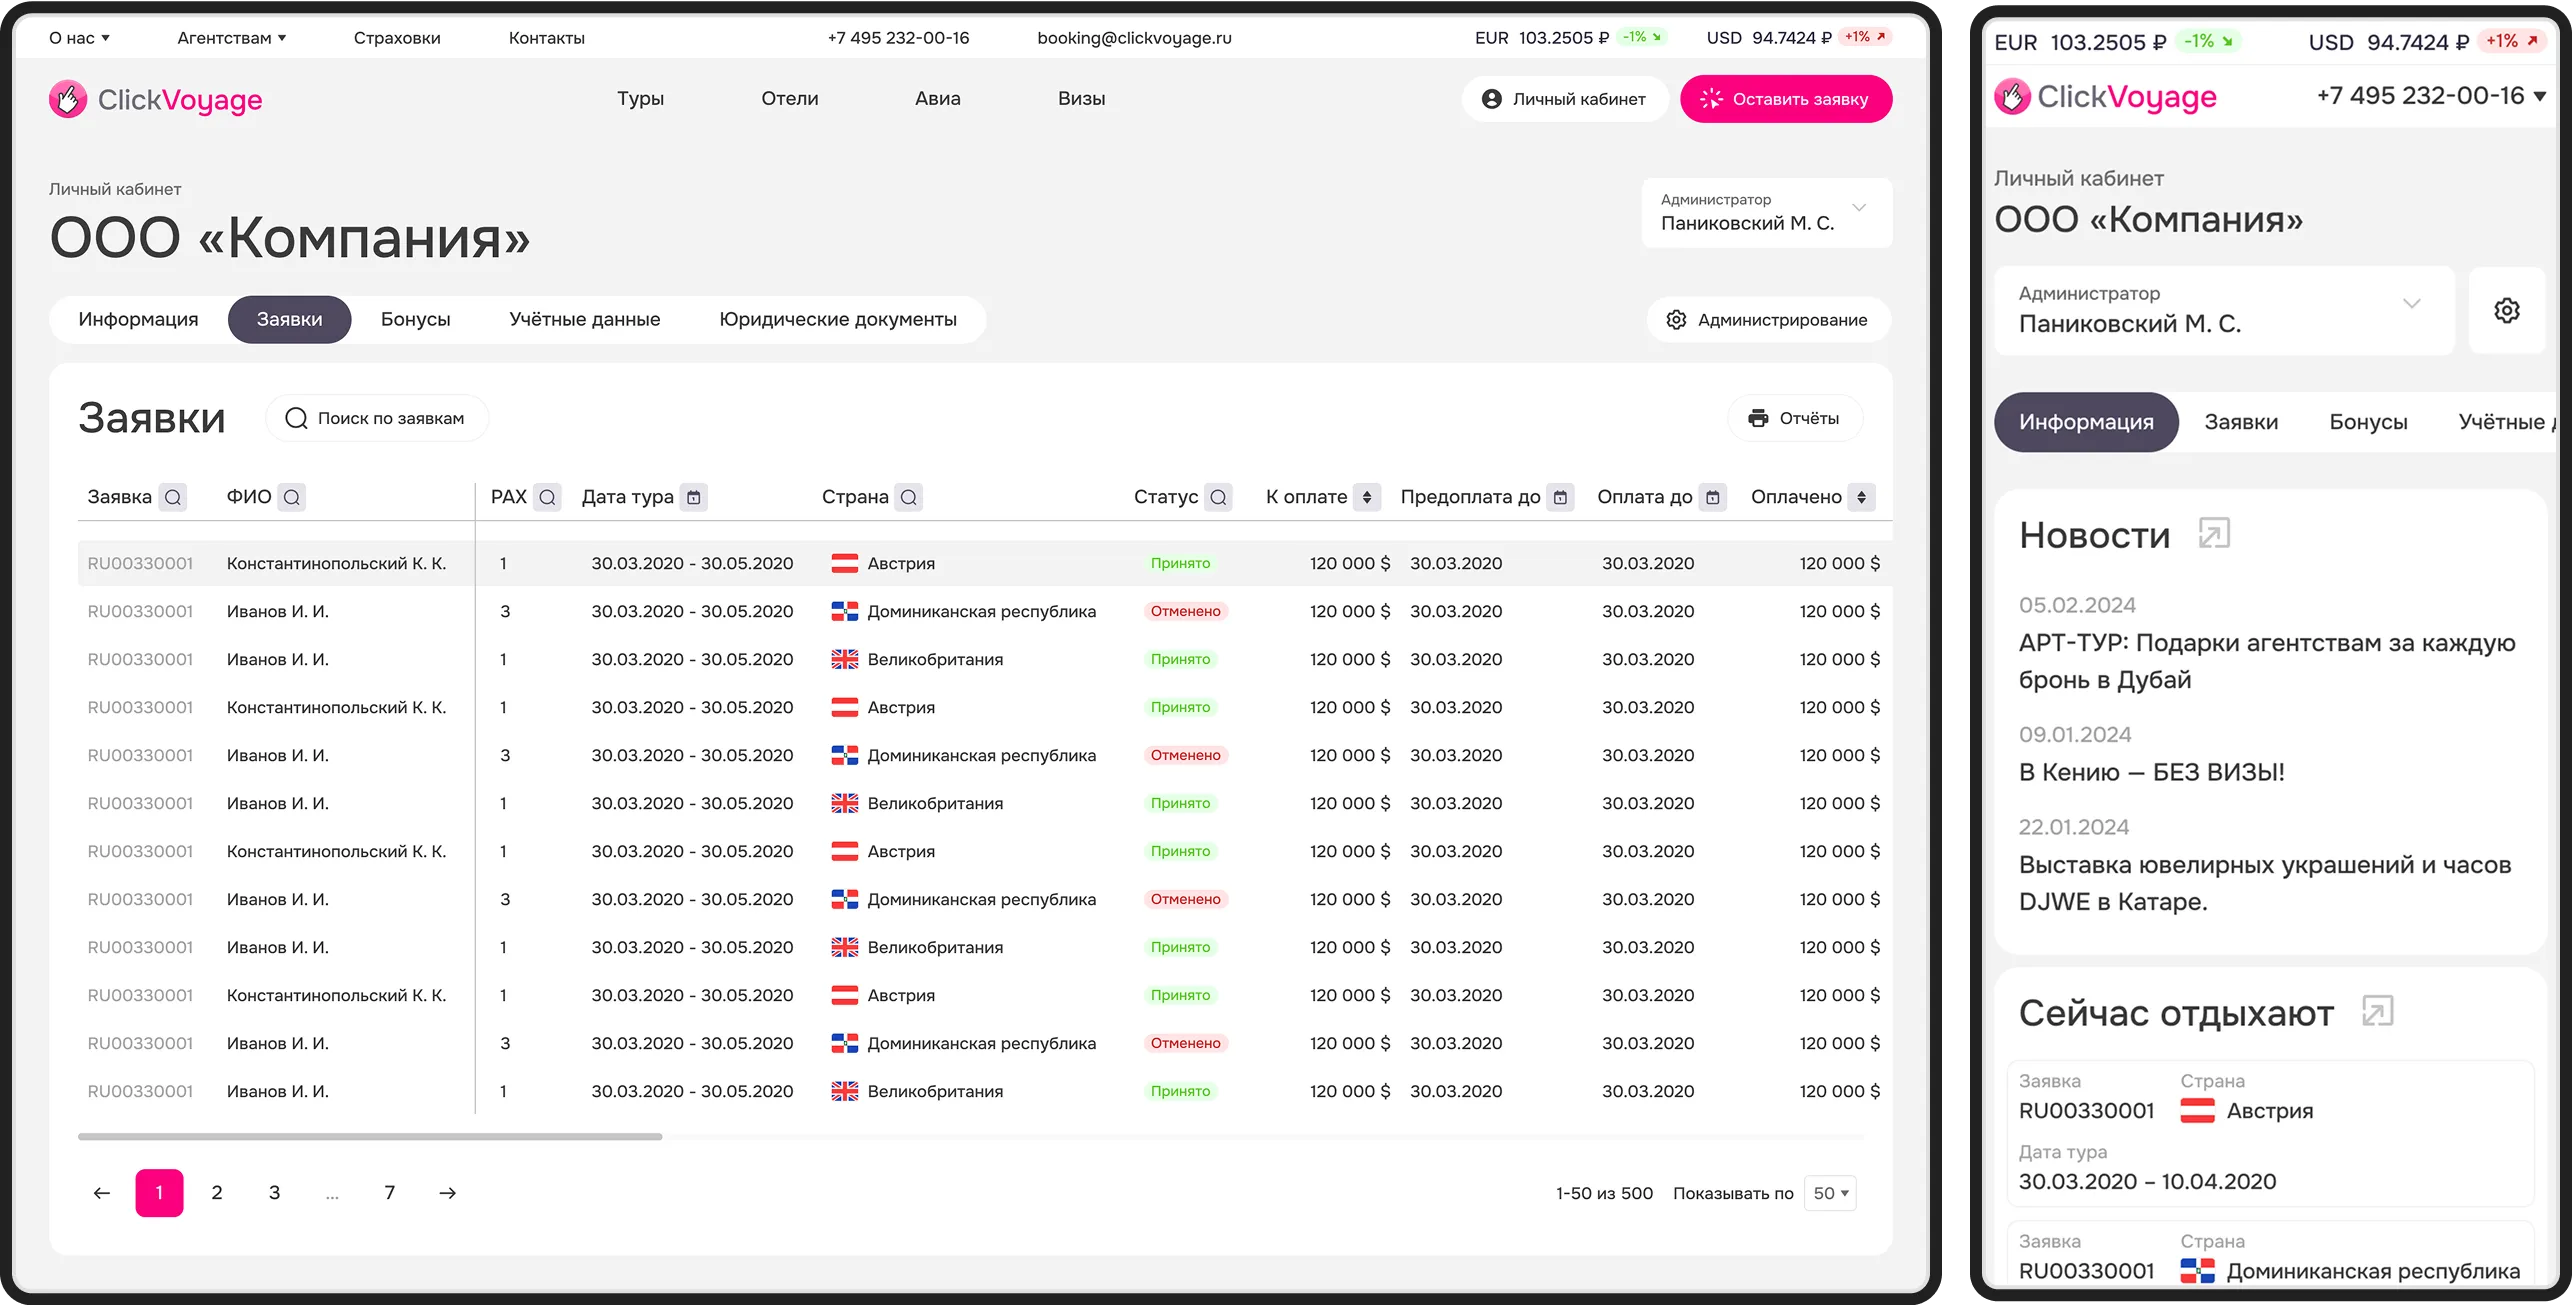Screen dimensions: 2572x1305
Task: Open Показывать по 50 dropdown
Action: coord(1830,1193)
